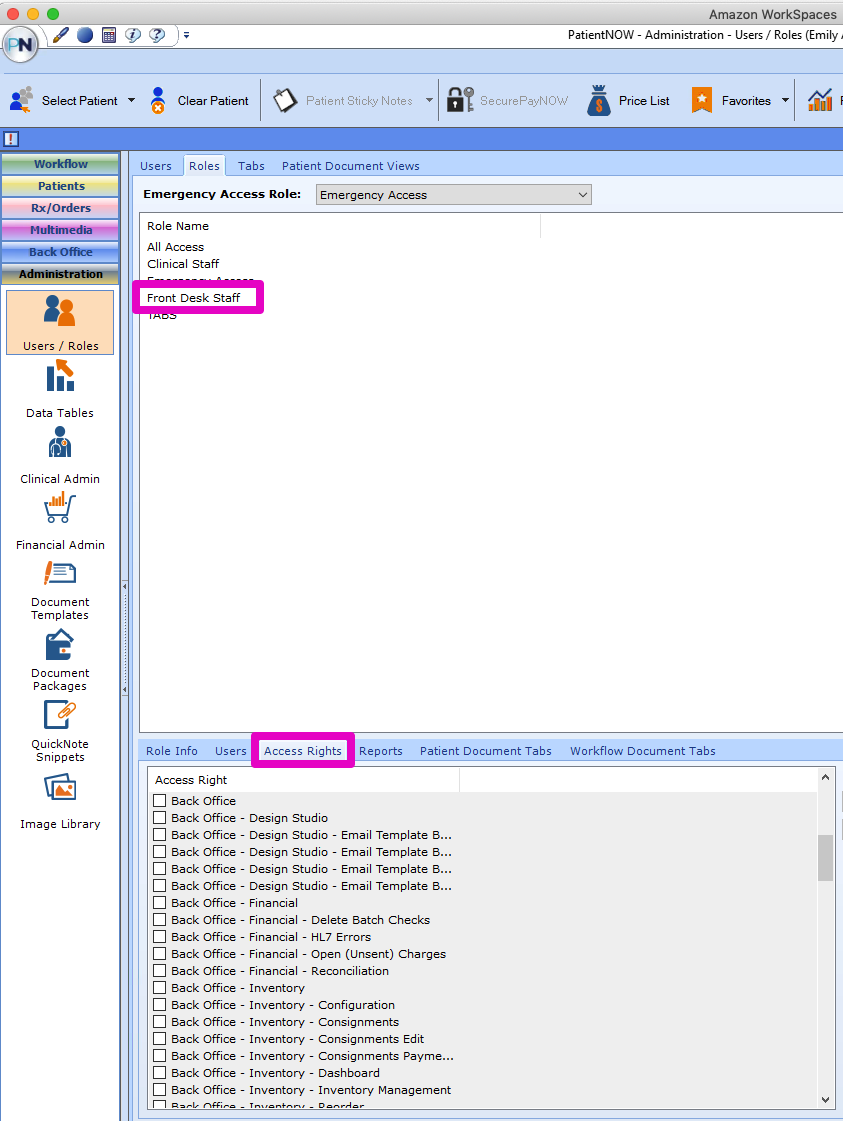Open the Emergency Access Role dropdown

coord(454,194)
